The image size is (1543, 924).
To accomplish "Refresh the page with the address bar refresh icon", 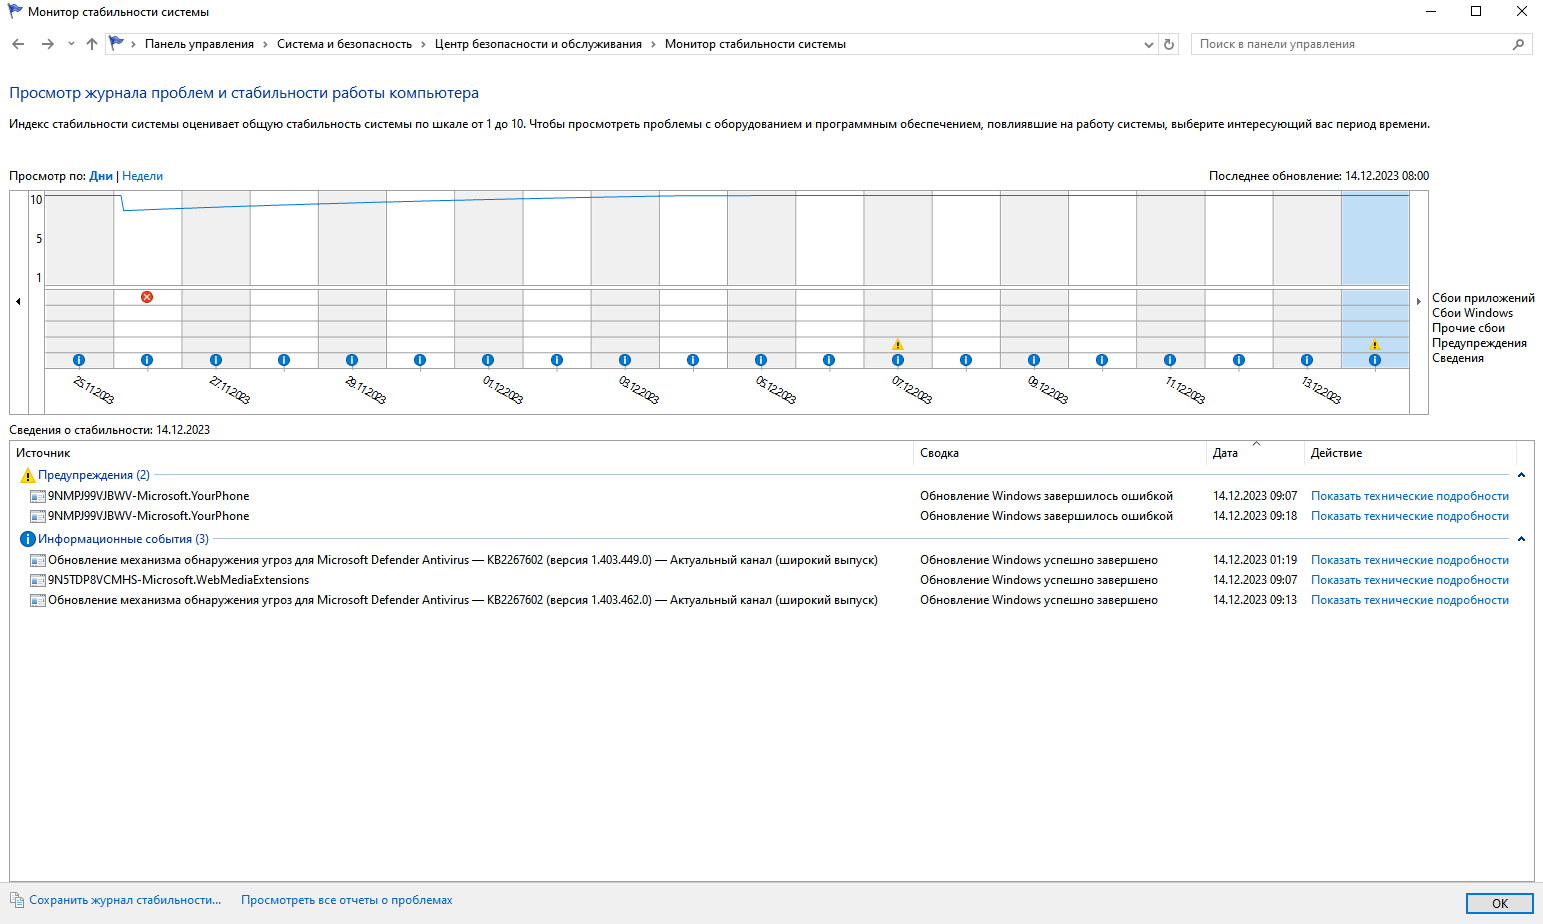I will coord(1169,44).
